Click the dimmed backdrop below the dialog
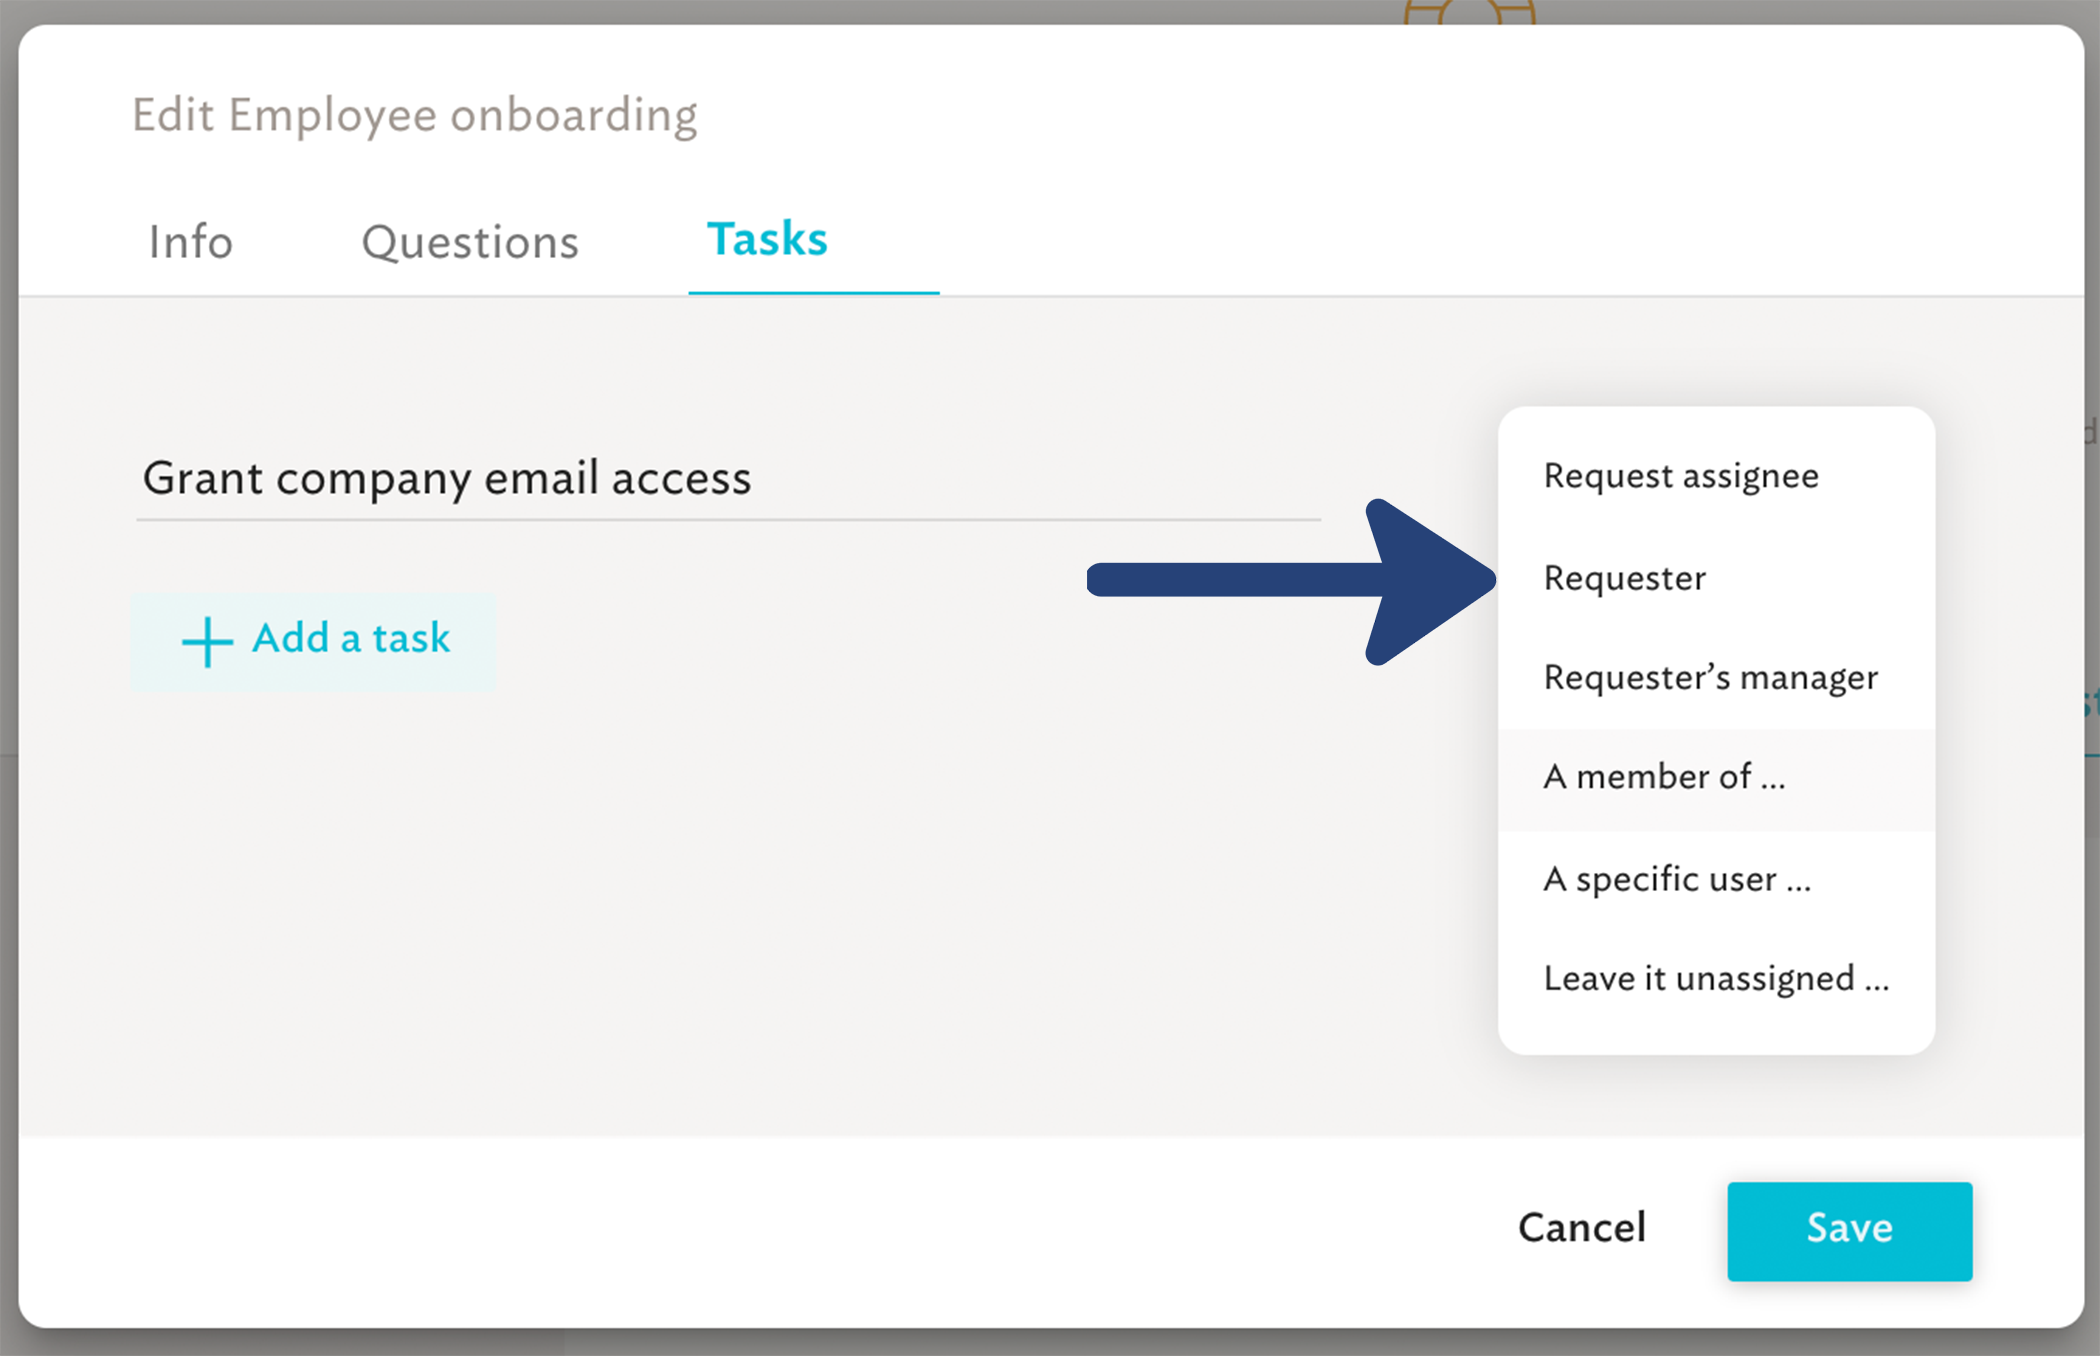The height and width of the screenshot is (1356, 2100). pos(1050,1343)
